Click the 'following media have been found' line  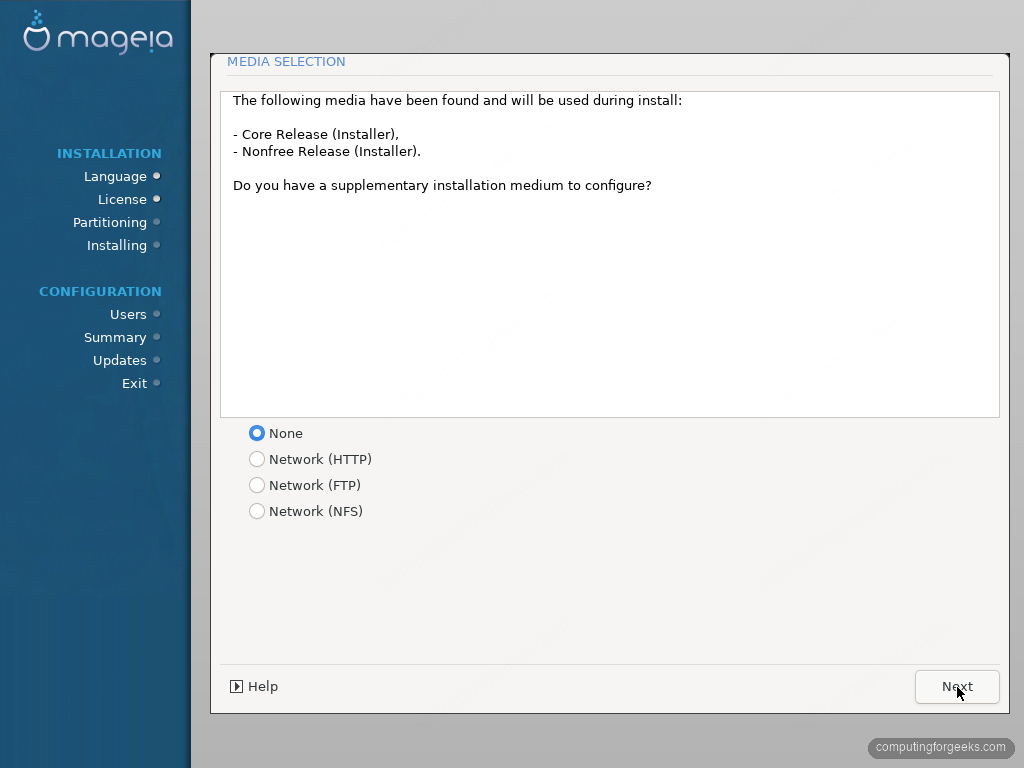tap(457, 101)
